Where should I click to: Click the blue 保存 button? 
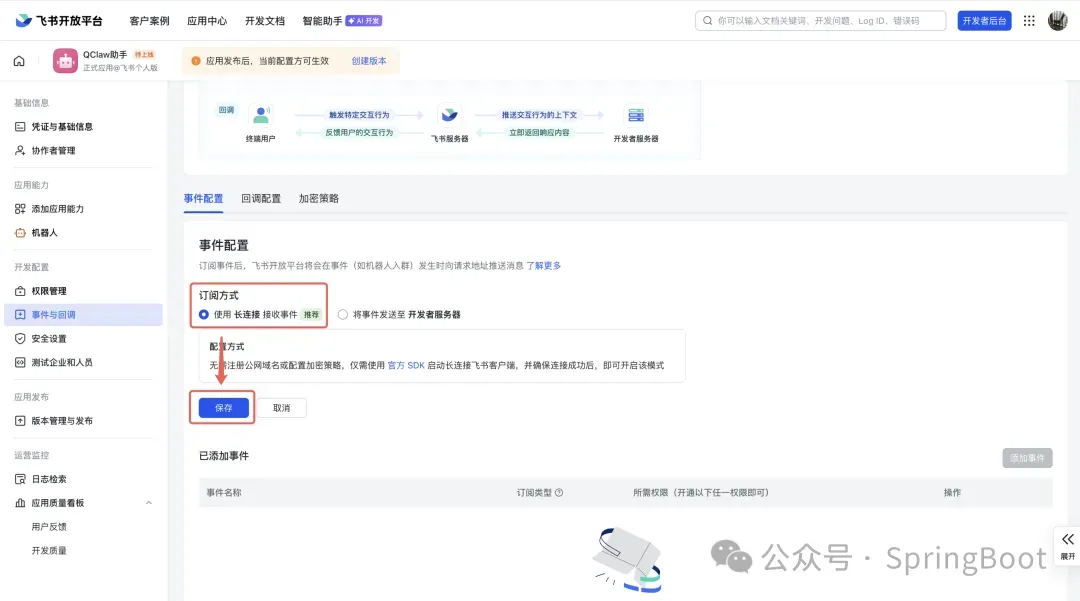coord(223,408)
